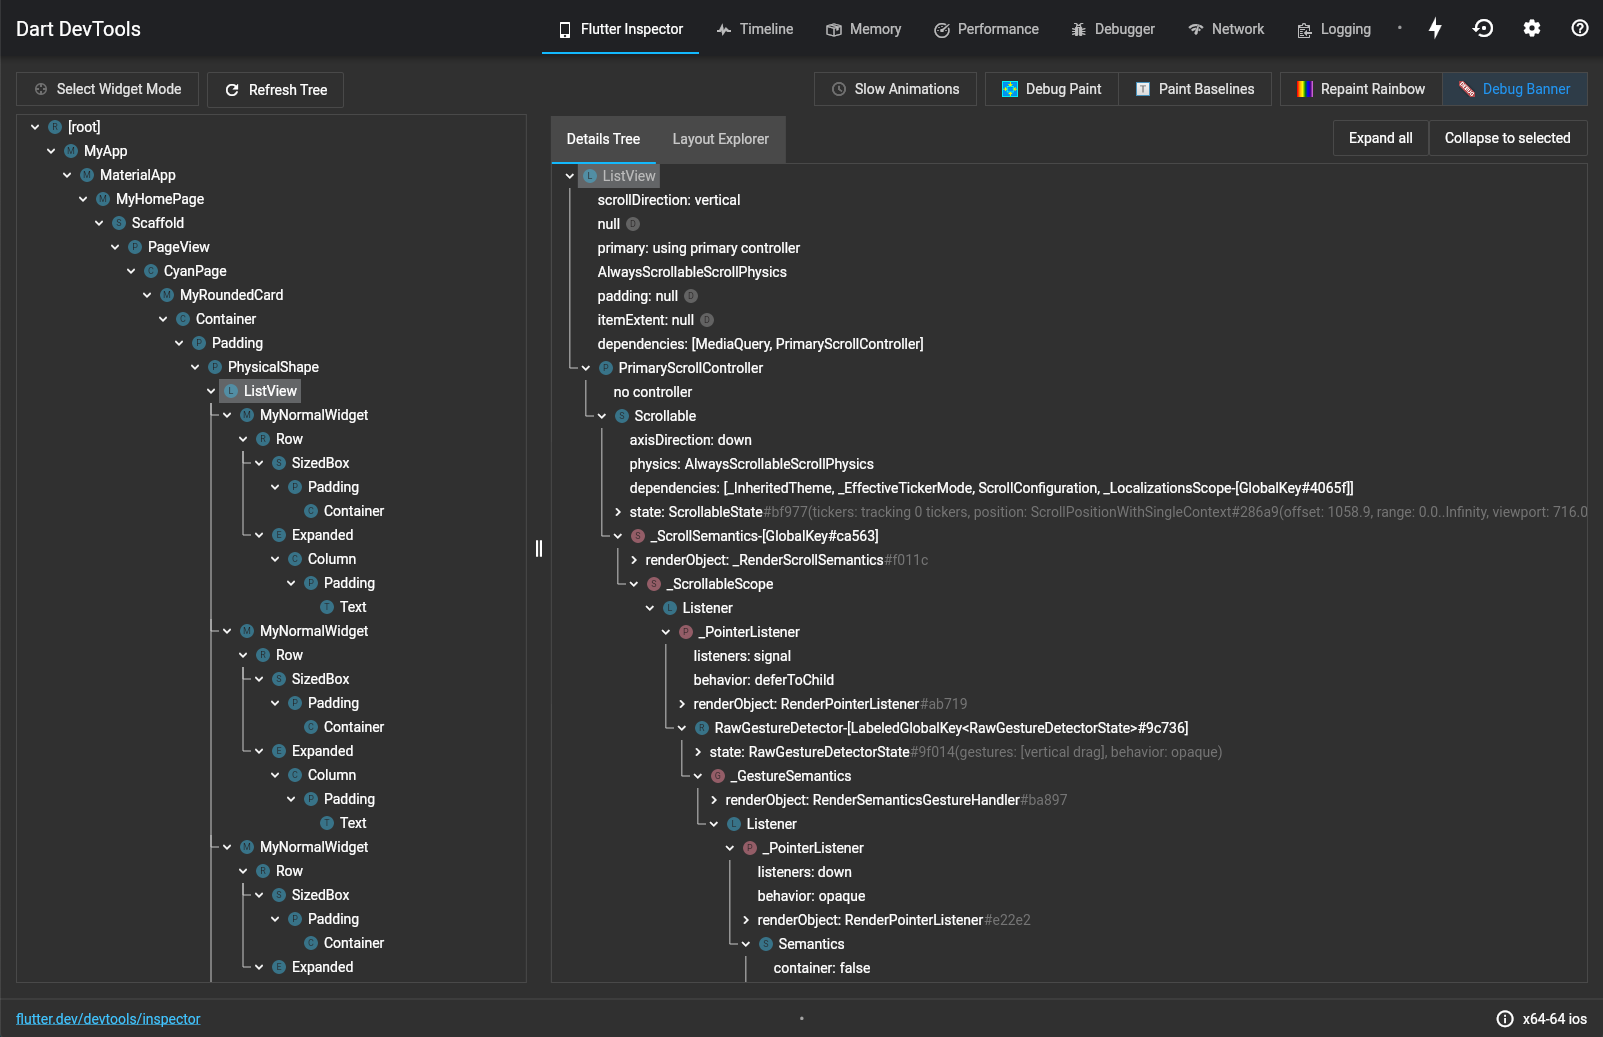Click the hot restart icon
Viewport: 1603px width, 1037px height.
[x=1483, y=28]
